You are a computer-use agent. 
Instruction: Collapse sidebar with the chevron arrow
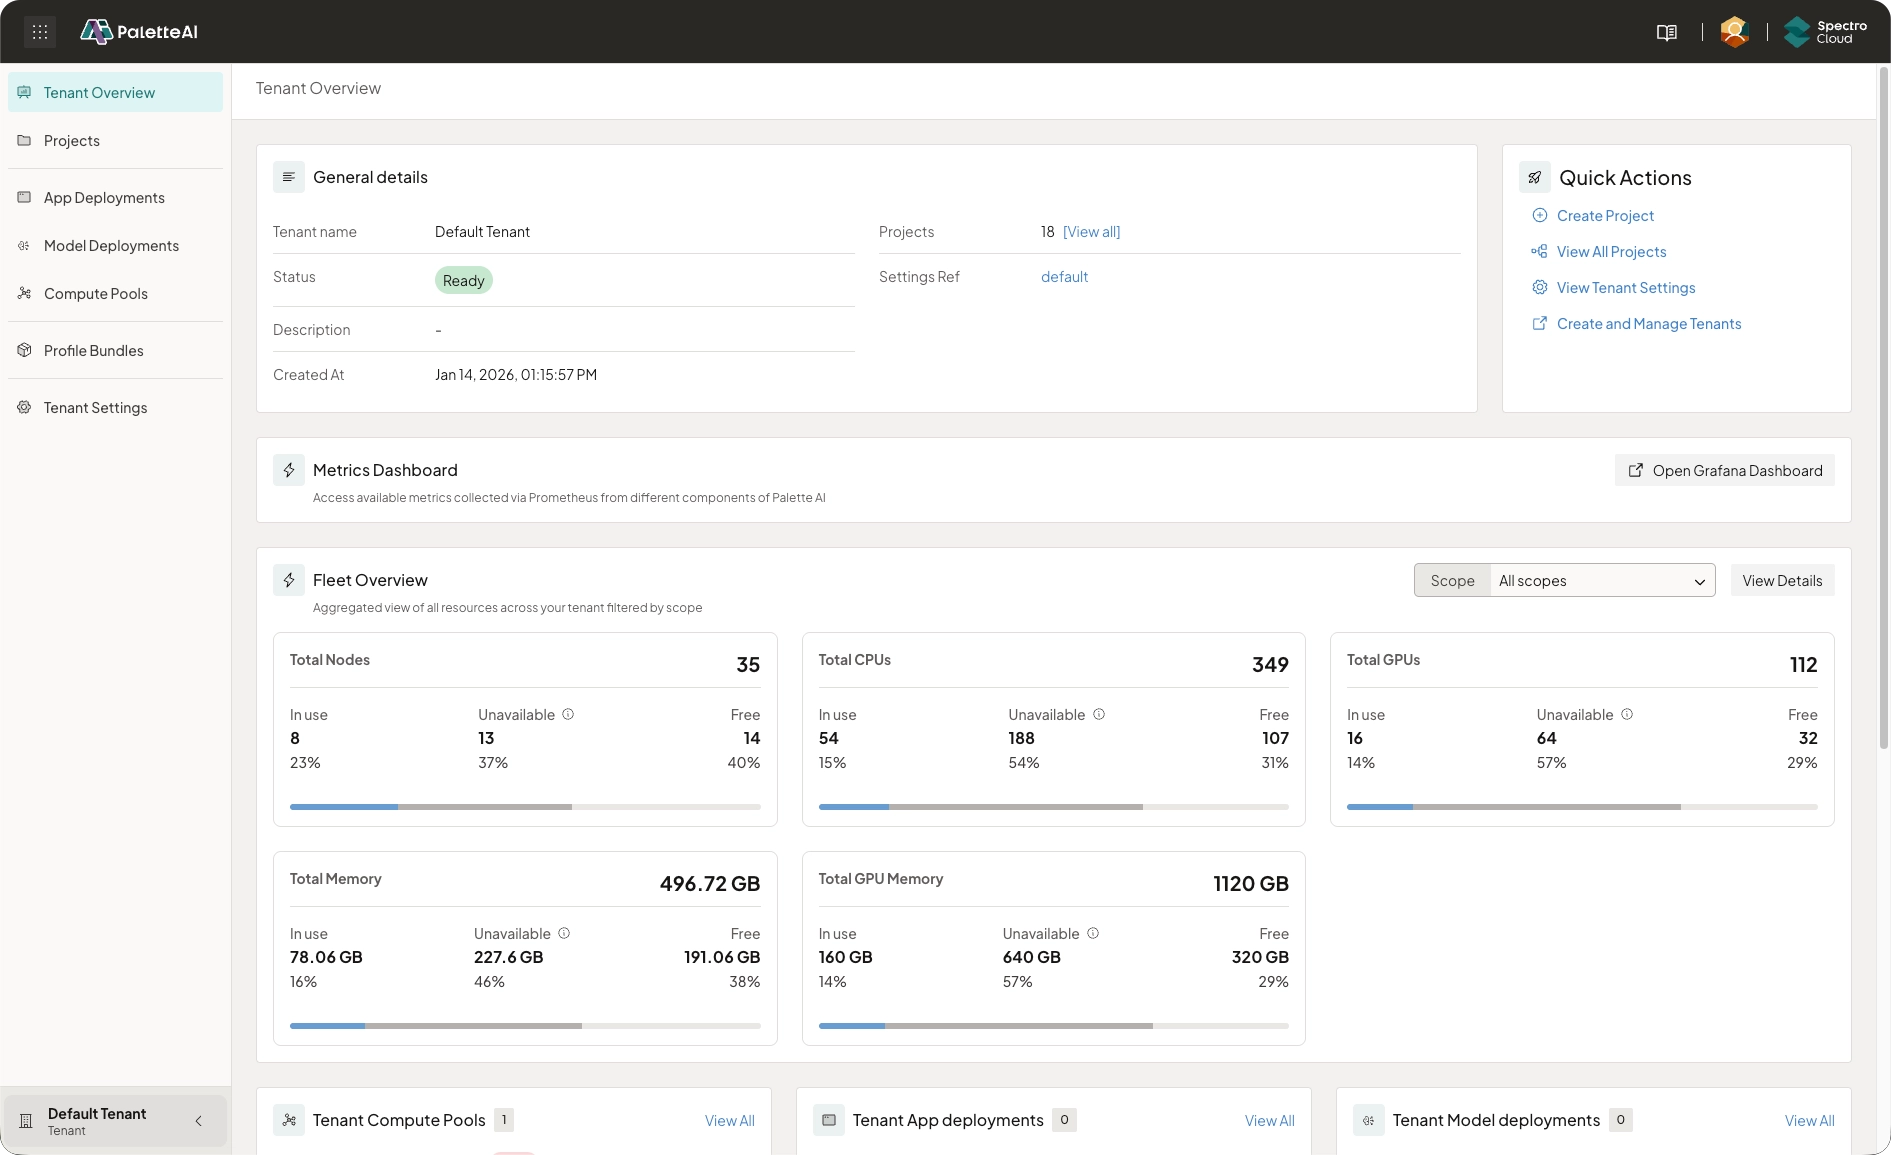coord(198,1121)
